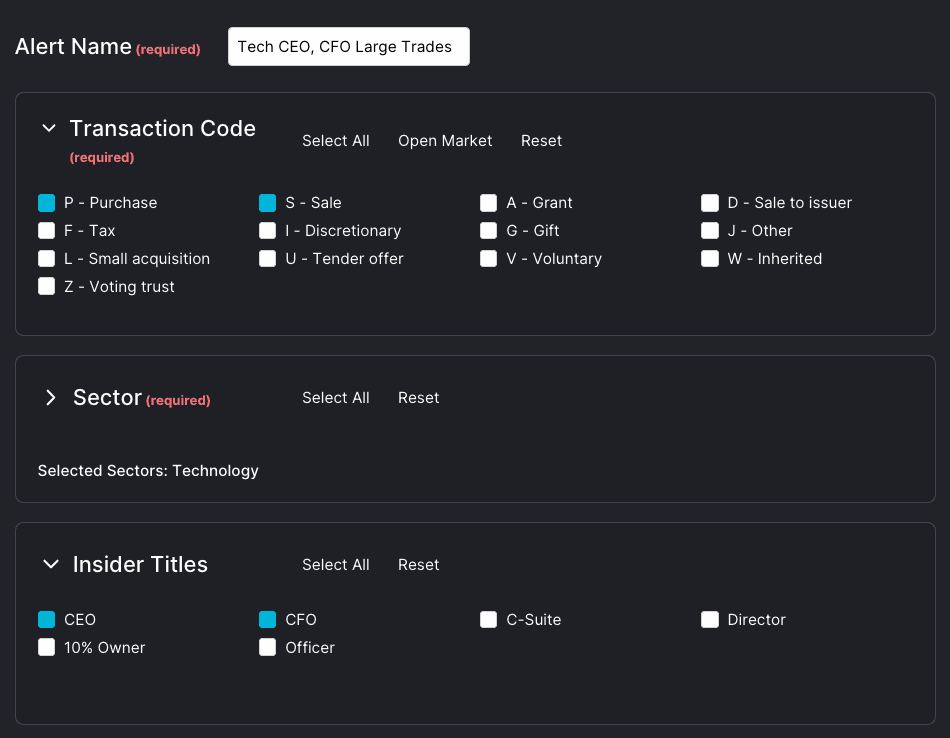Screen dimensions: 950x738
Task: Reset the Sector selections
Action: tap(418, 397)
